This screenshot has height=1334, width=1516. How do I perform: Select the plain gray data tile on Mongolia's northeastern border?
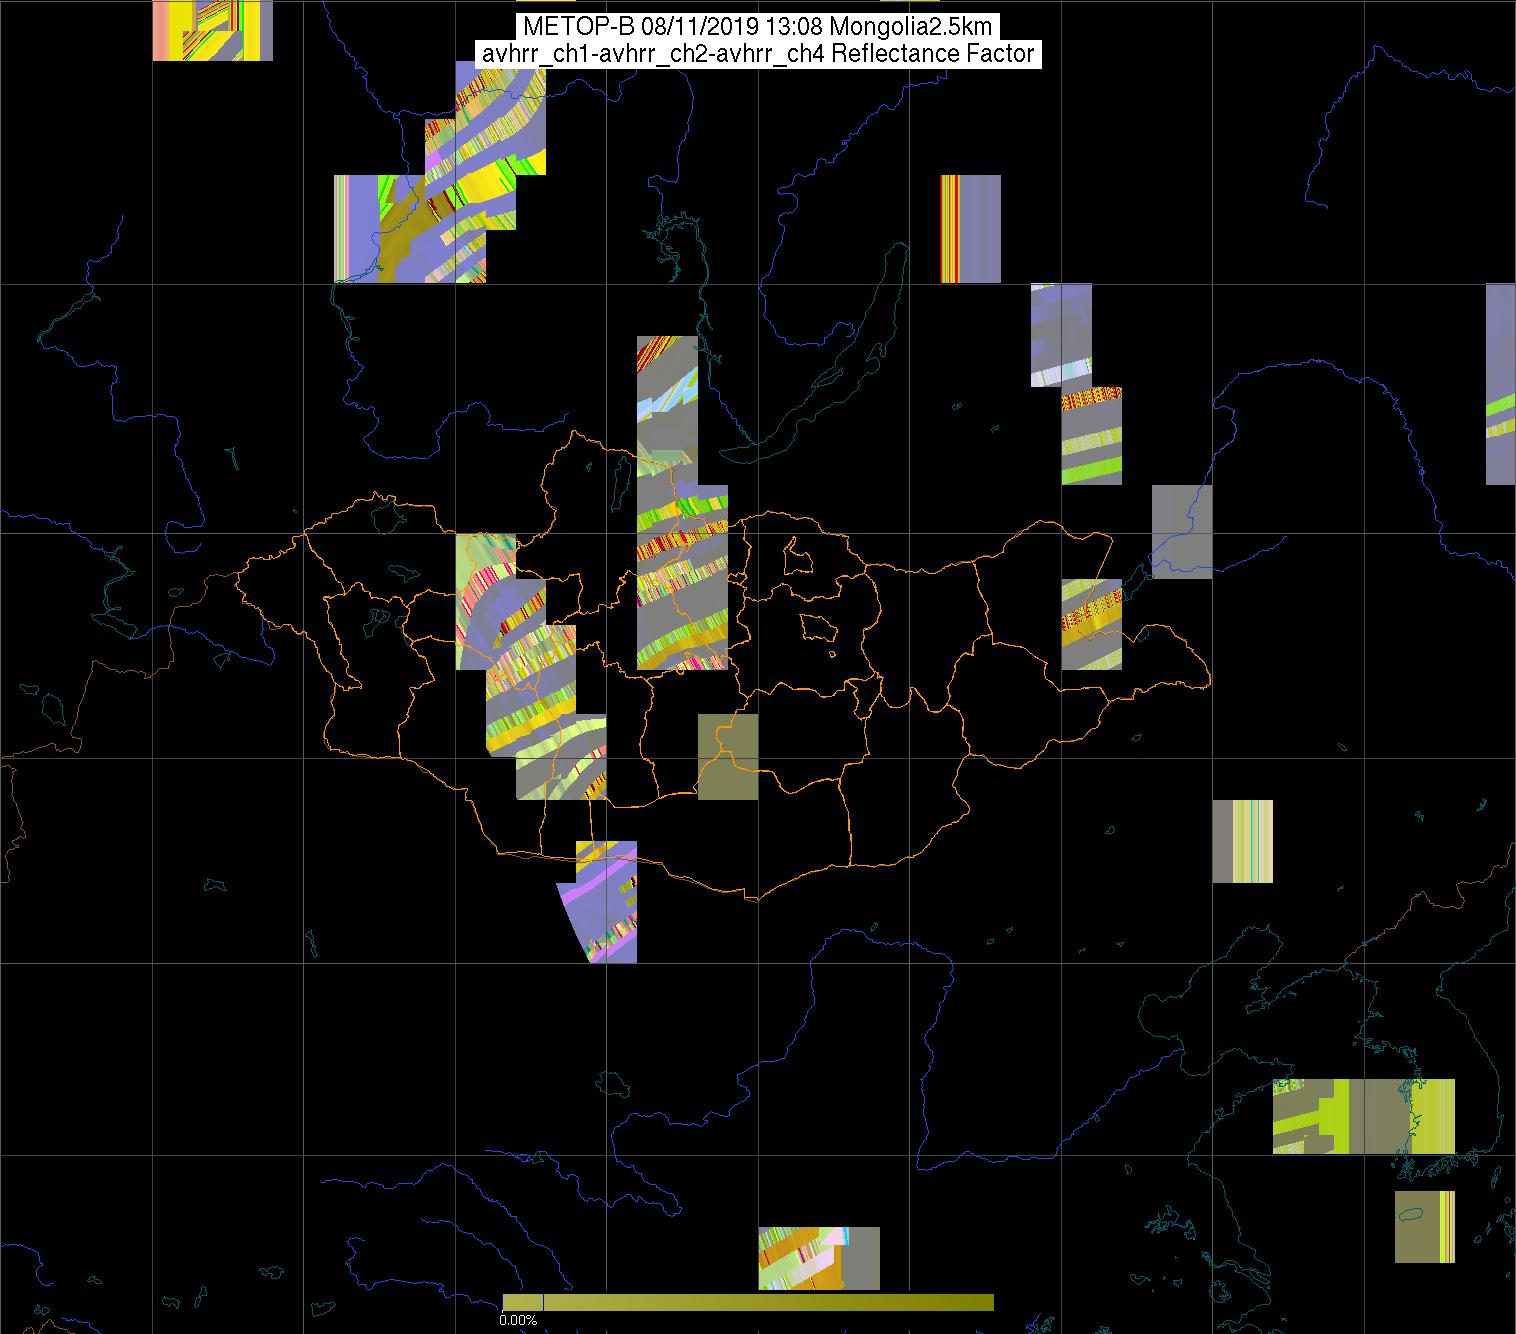click(x=1182, y=531)
